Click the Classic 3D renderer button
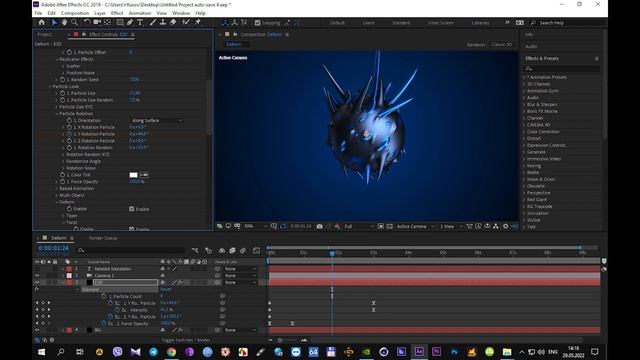This screenshot has height=360, width=640. click(x=502, y=44)
